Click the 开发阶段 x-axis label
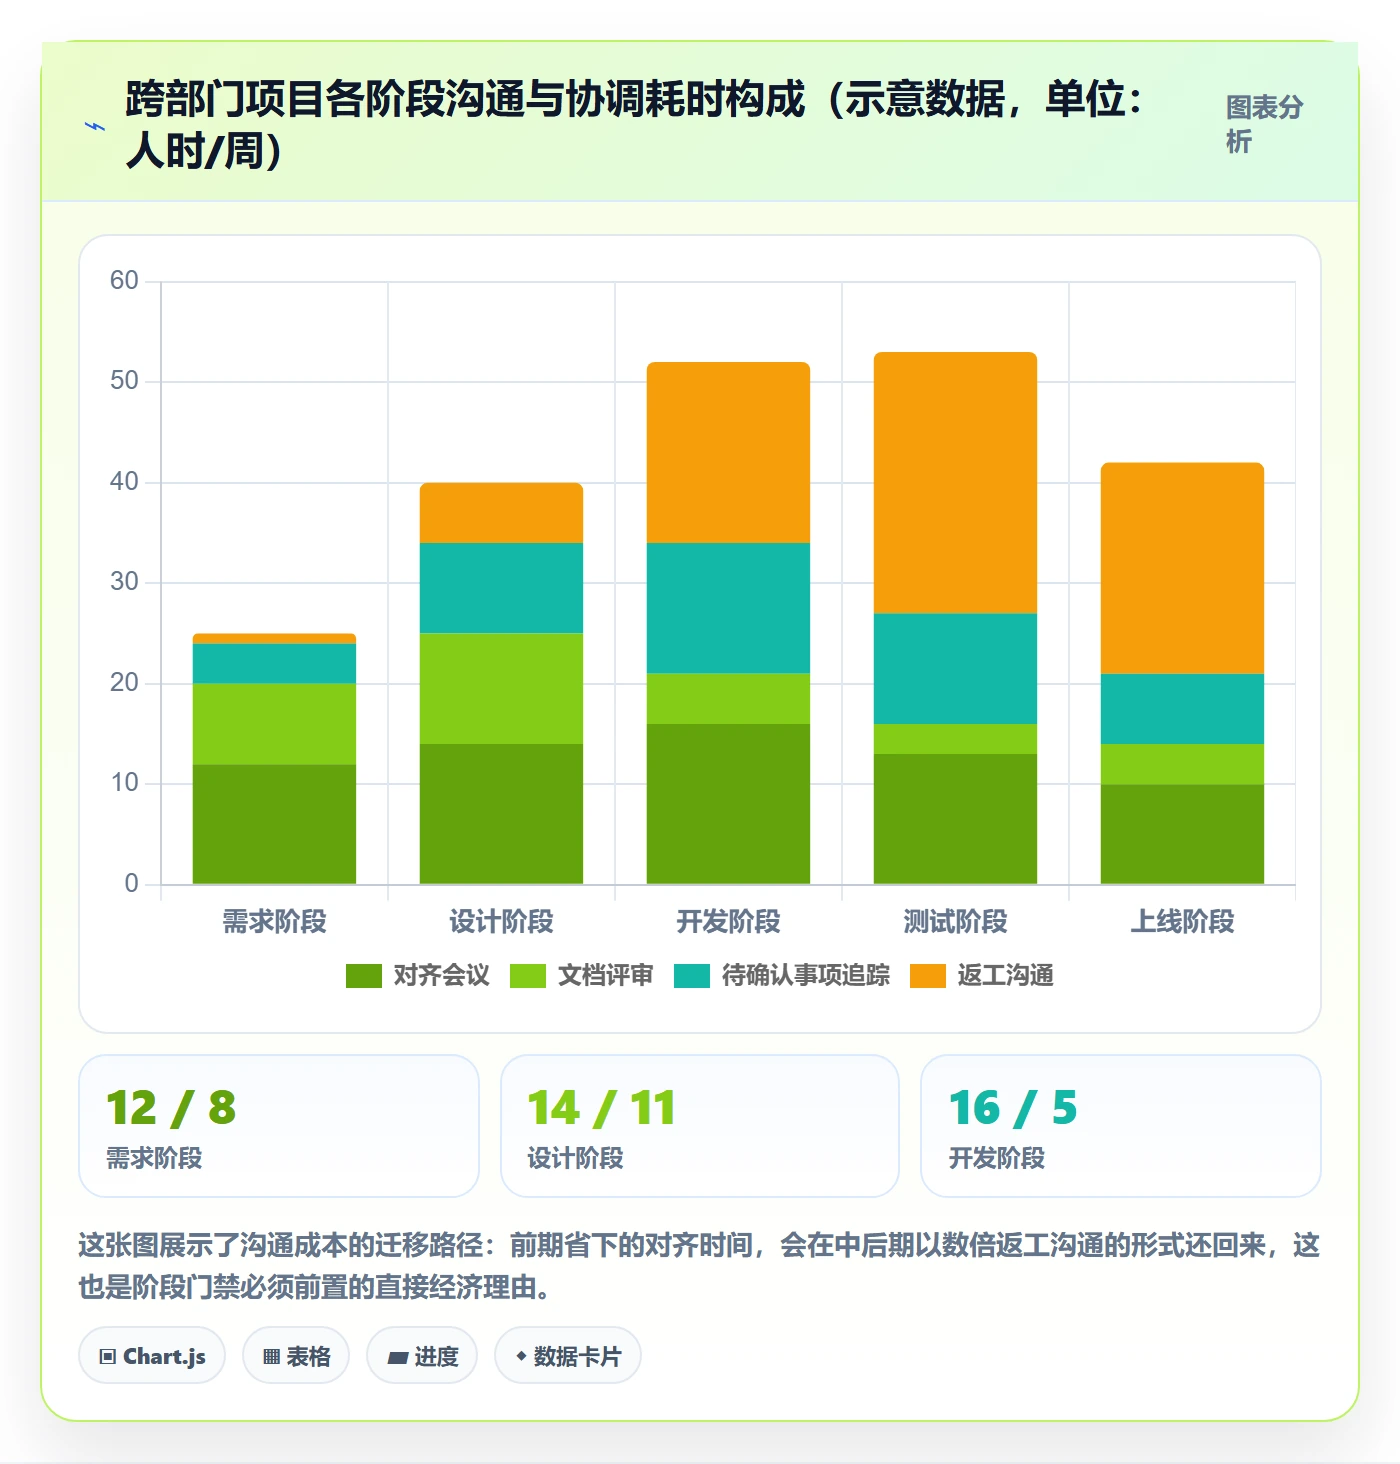This screenshot has width=1400, height=1464. click(x=728, y=921)
